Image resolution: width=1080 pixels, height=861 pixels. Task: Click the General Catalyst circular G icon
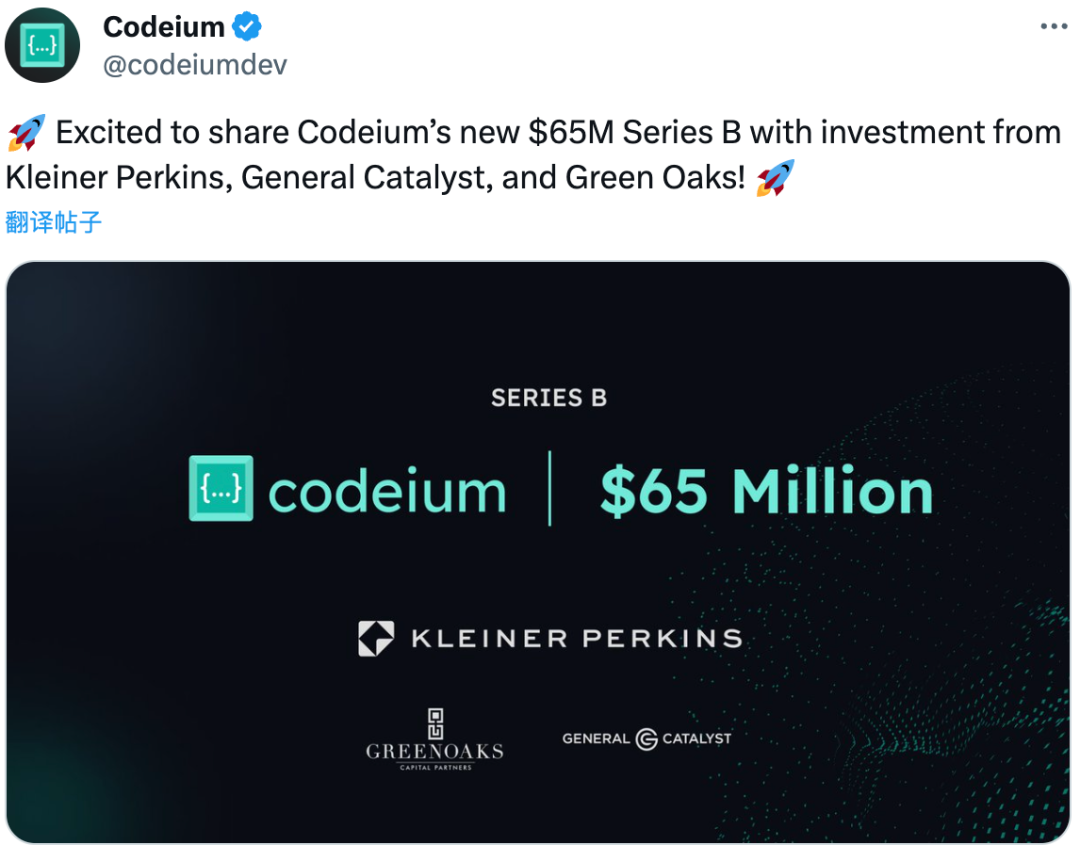coord(646,739)
